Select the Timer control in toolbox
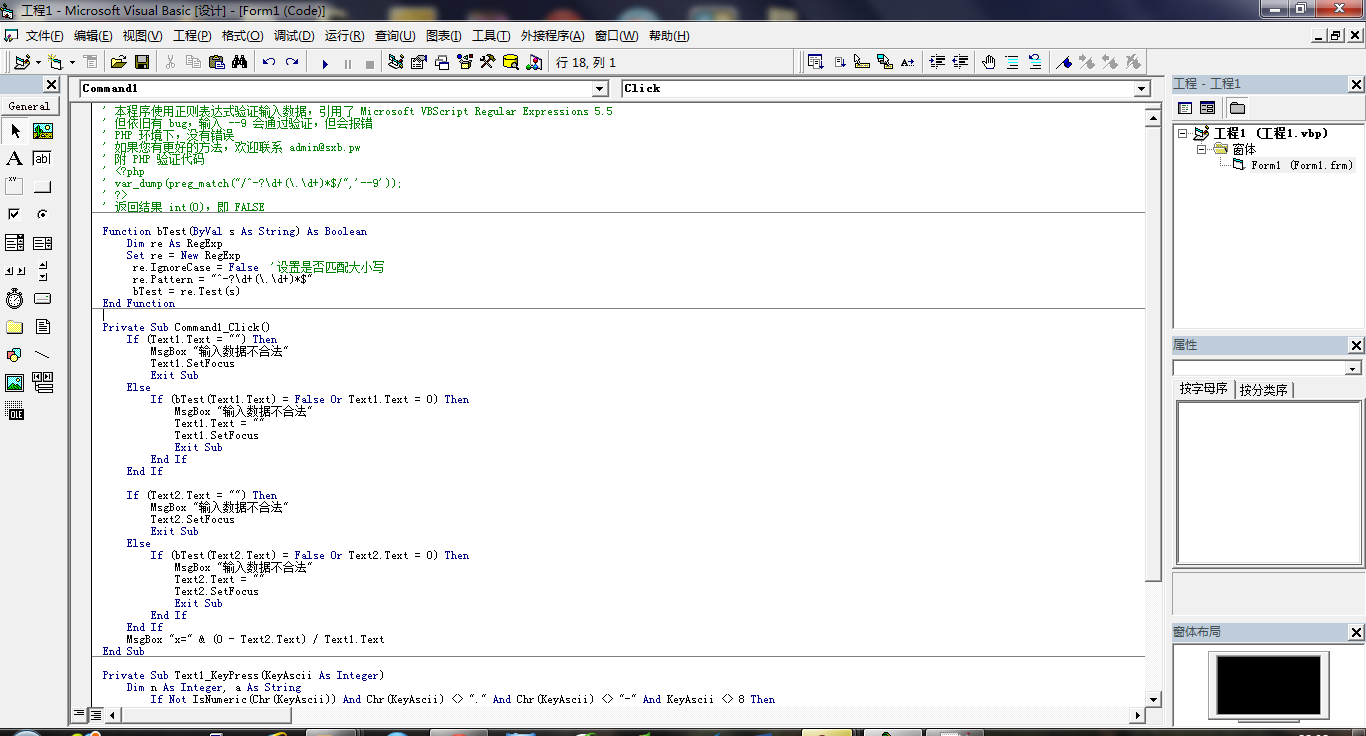1366x736 pixels. point(14,298)
